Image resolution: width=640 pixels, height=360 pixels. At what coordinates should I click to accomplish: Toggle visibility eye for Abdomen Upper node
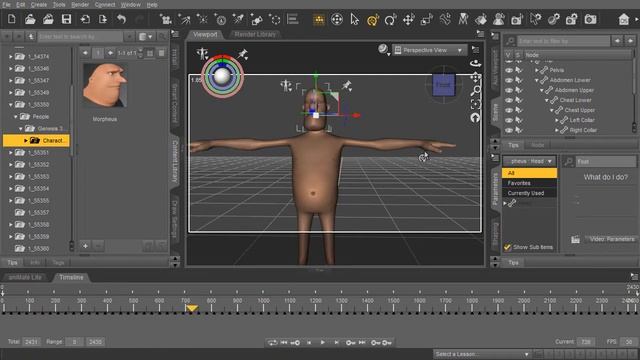[x=509, y=90]
